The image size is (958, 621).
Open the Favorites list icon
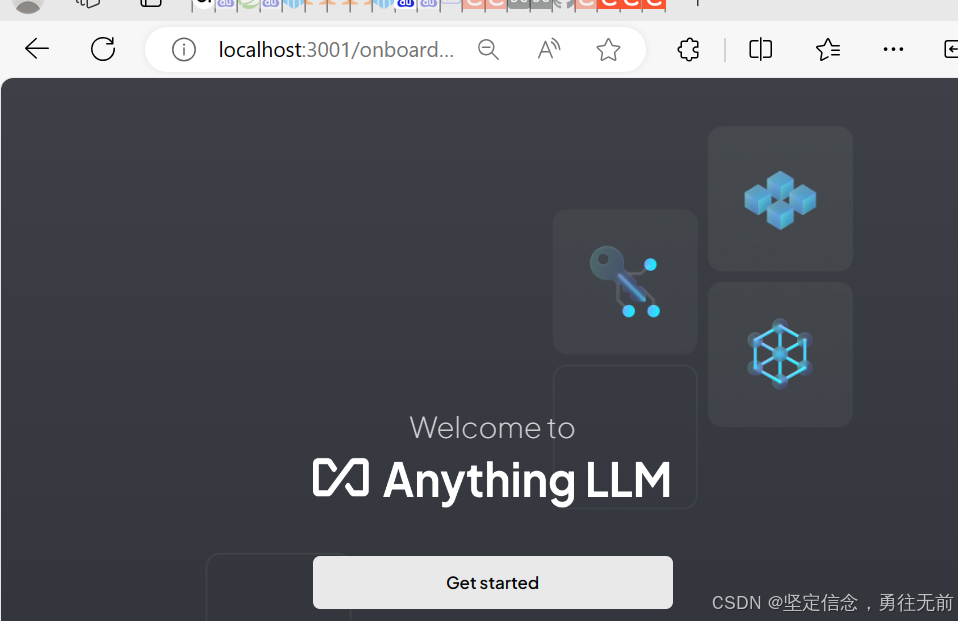pos(828,50)
